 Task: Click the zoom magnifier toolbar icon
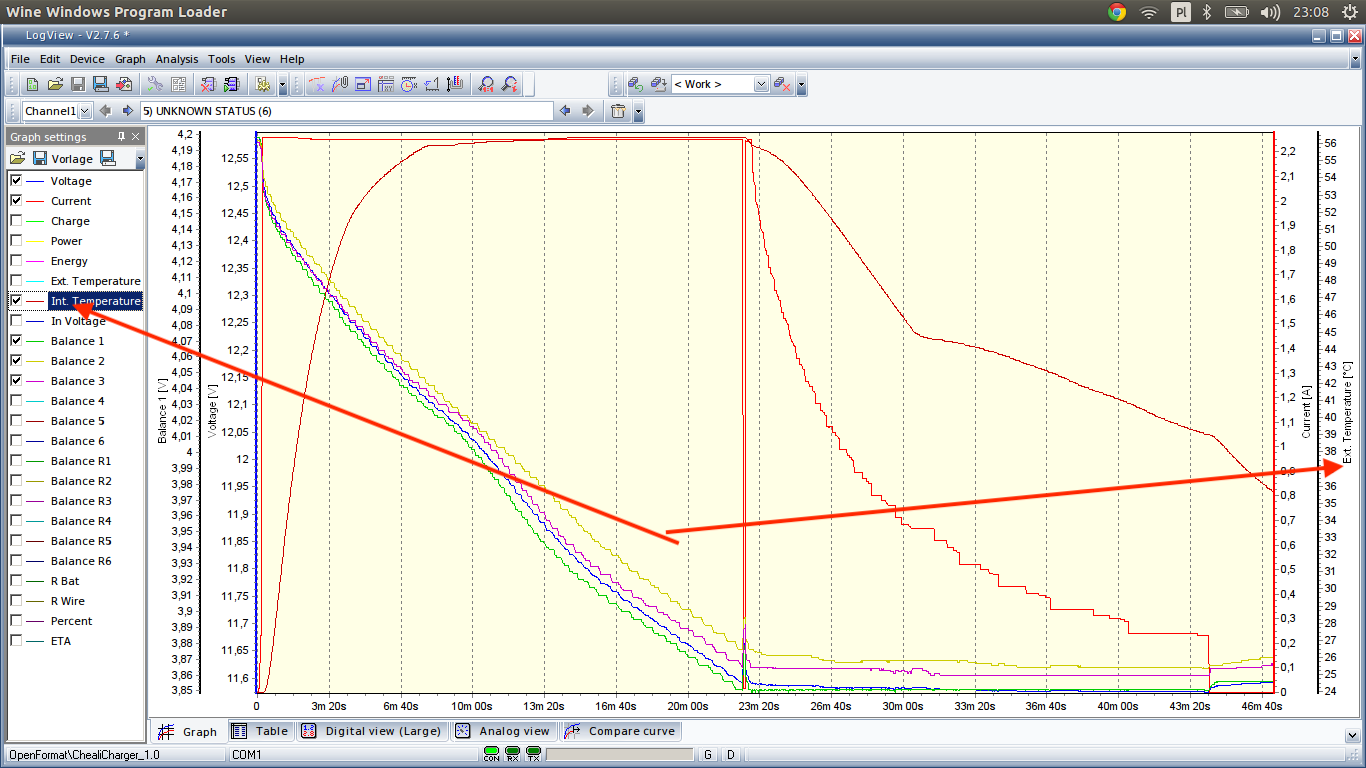click(x=486, y=85)
